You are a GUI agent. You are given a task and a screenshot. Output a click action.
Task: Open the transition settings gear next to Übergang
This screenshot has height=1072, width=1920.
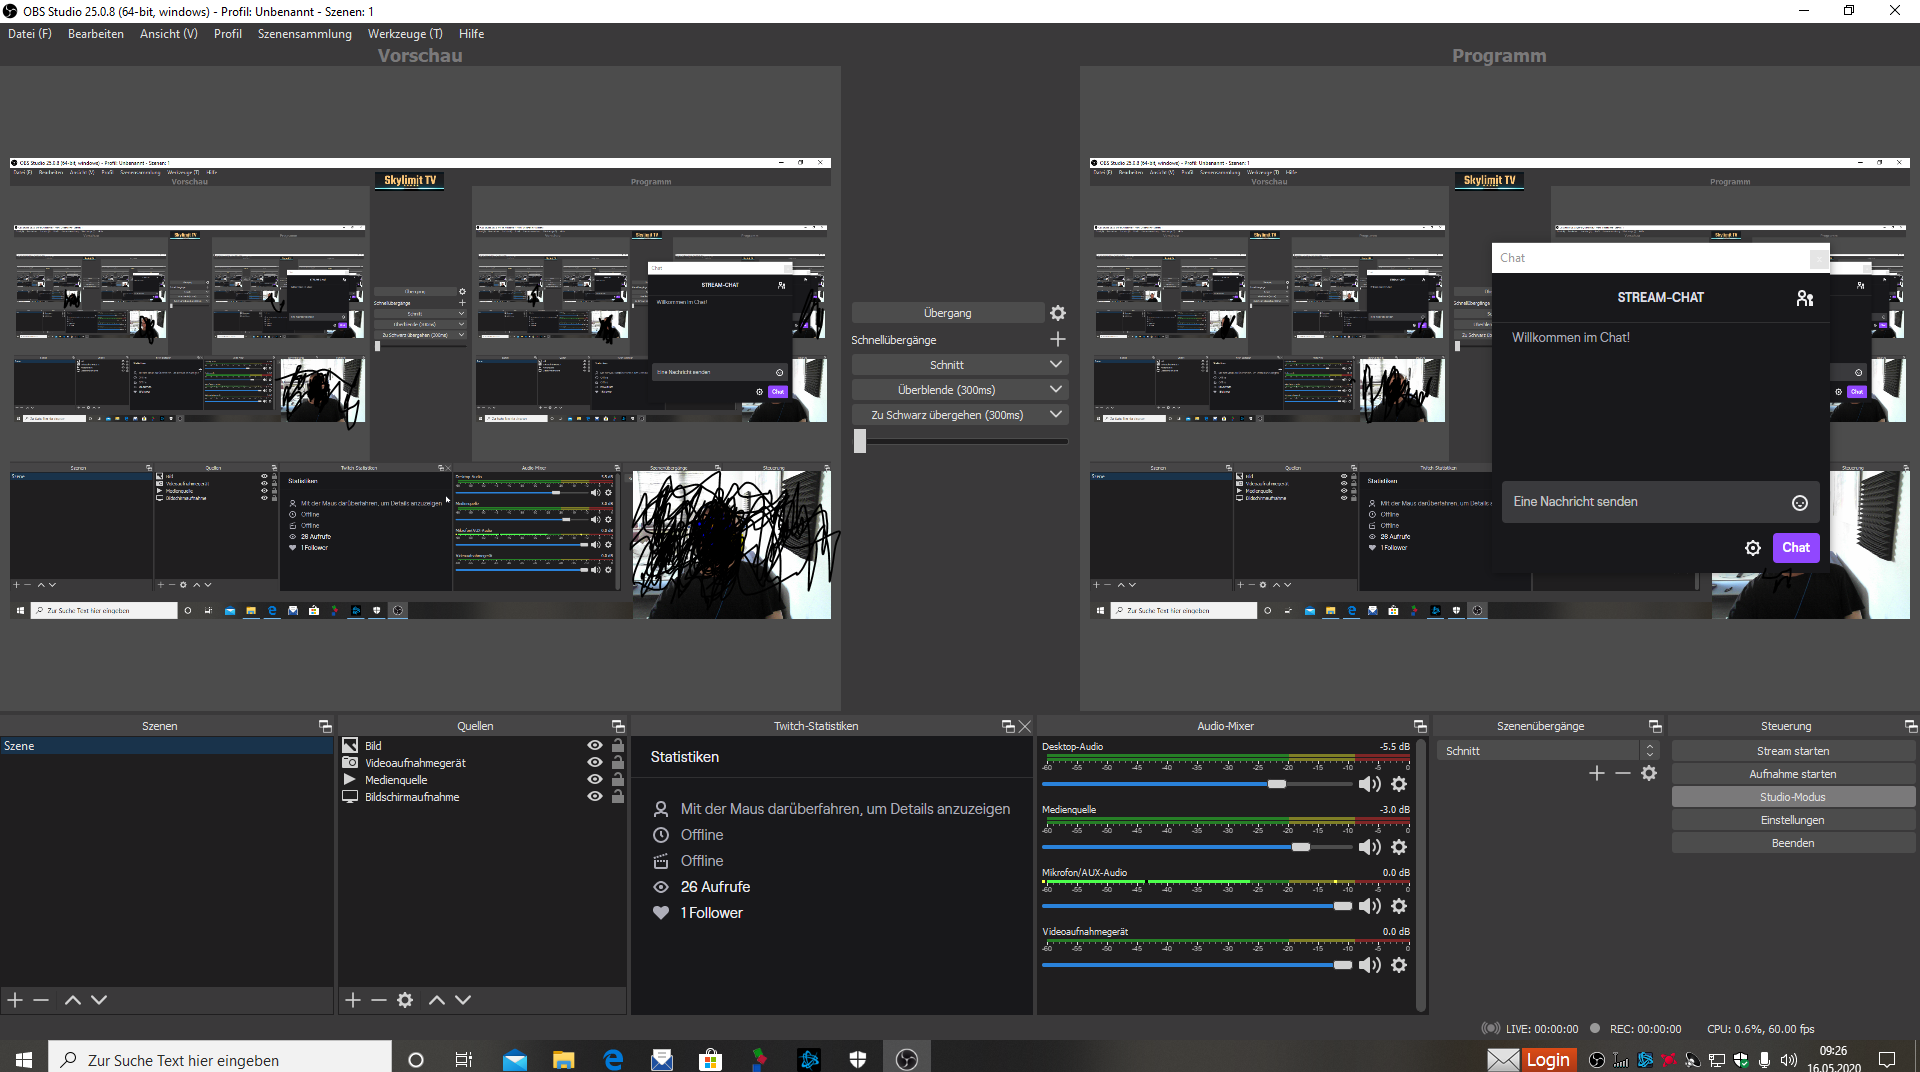coord(1057,313)
